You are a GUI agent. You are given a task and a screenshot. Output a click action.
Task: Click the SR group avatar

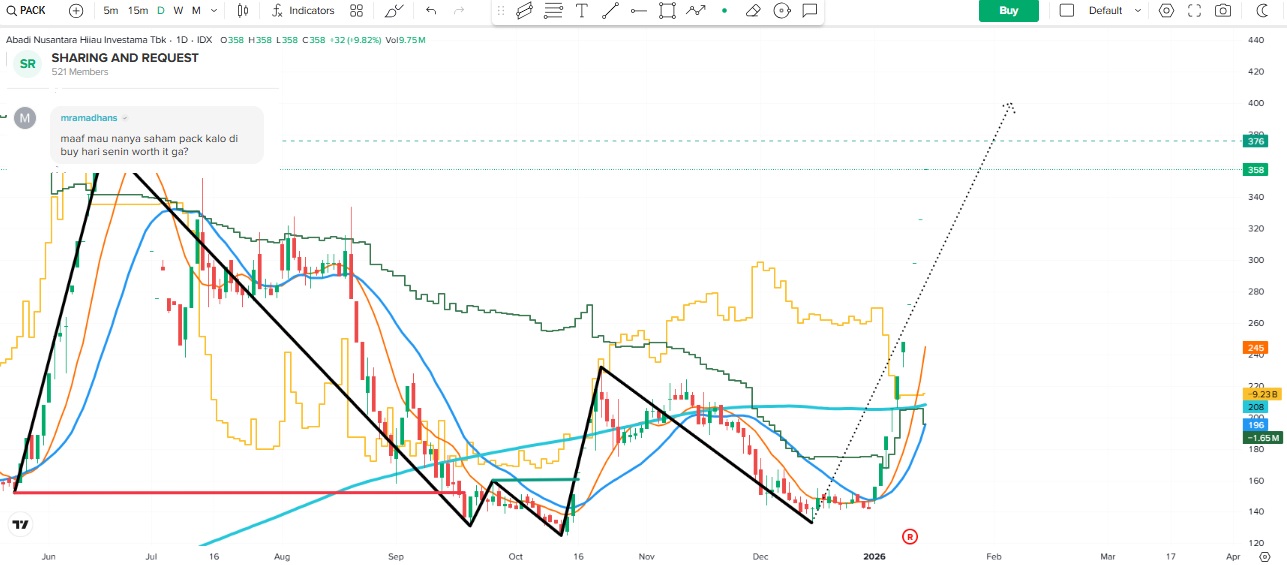[x=27, y=64]
